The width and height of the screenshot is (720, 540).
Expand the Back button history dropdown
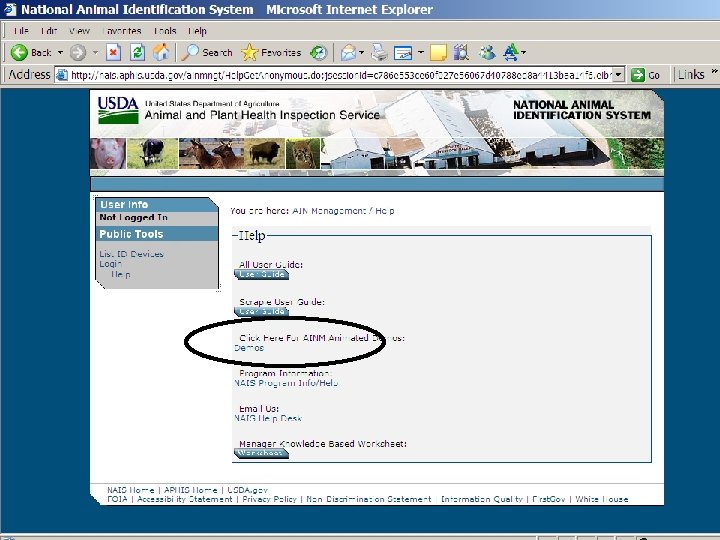[x=60, y=52]
